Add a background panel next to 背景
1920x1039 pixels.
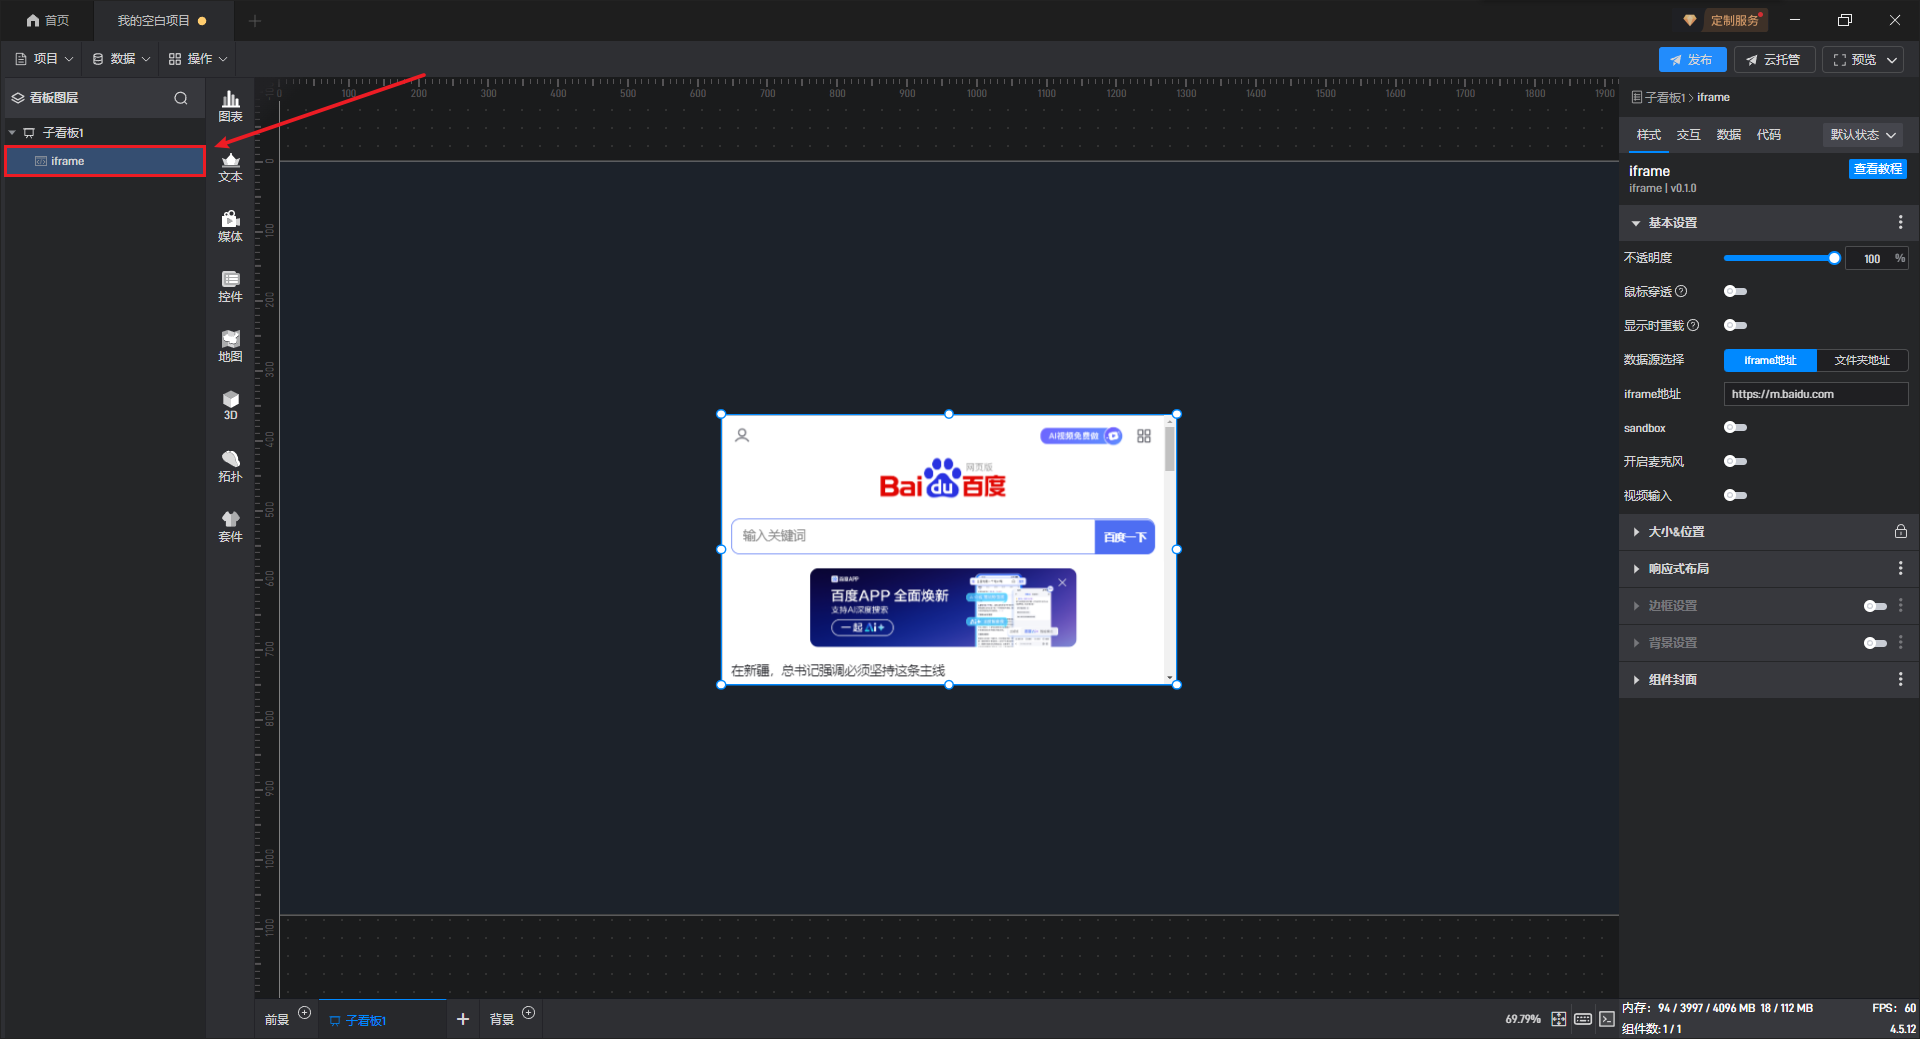pyautogui.click(x=529, y=1013)
